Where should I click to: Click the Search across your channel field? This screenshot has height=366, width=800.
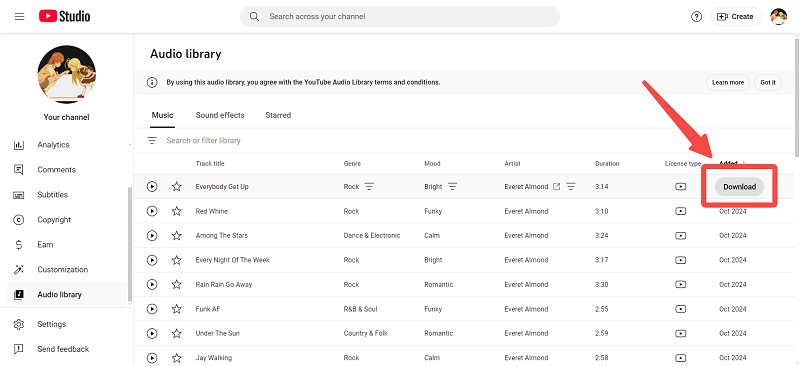coord(399,16)
